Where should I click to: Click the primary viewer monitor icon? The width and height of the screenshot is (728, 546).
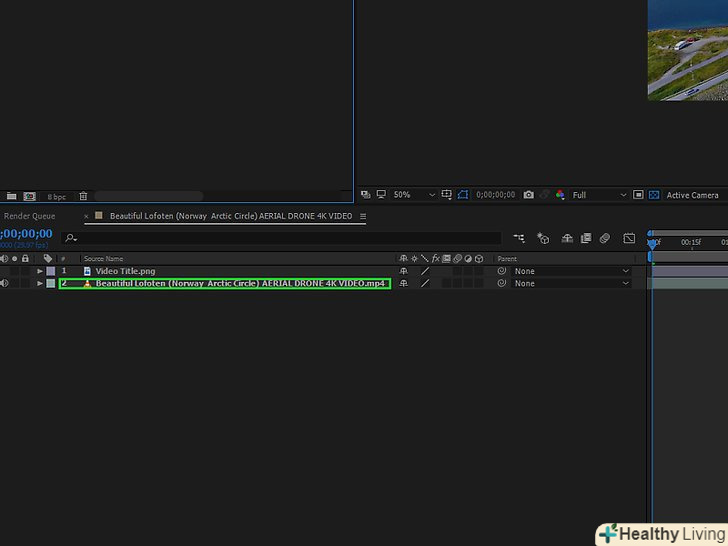(381, 195)
